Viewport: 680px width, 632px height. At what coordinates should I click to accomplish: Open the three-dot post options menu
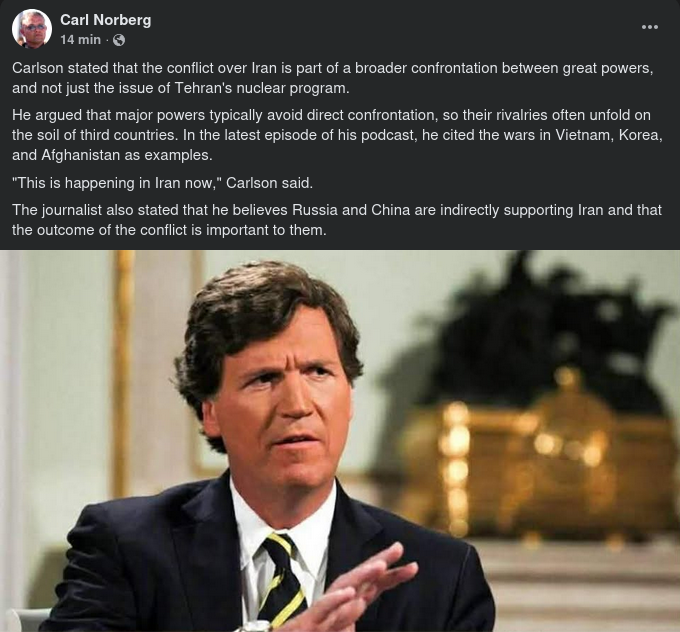coord(650,27)
